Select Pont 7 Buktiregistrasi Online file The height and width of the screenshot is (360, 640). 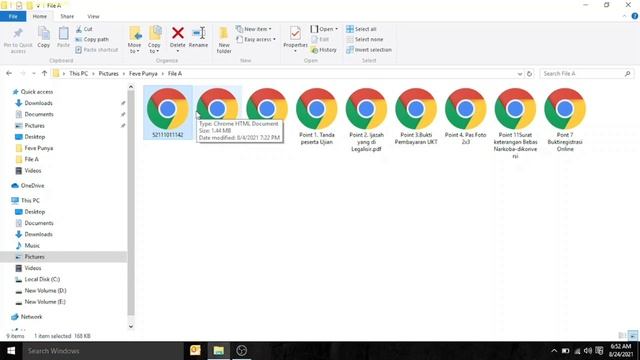[565, 120]
